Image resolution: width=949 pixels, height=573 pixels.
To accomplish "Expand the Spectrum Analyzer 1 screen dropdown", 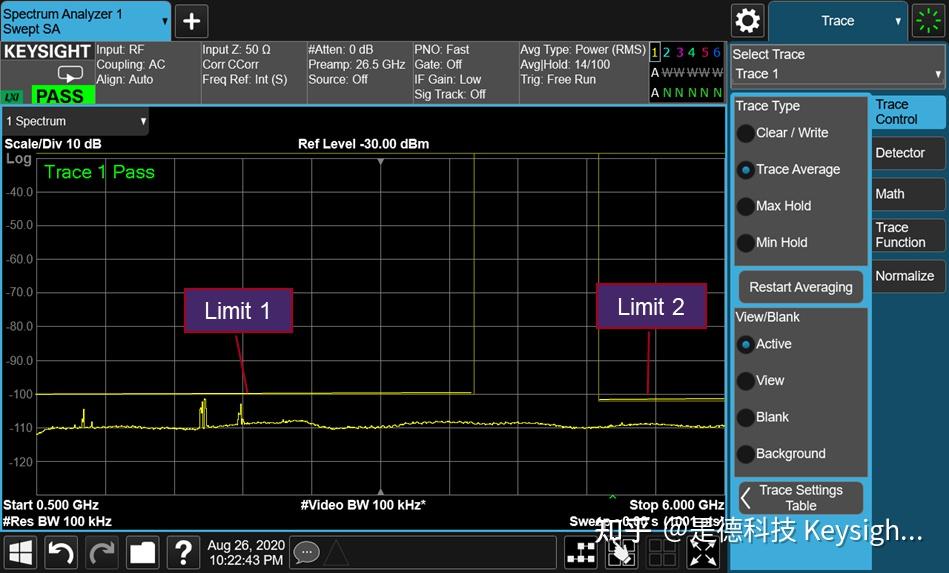I will click(85, 21).
